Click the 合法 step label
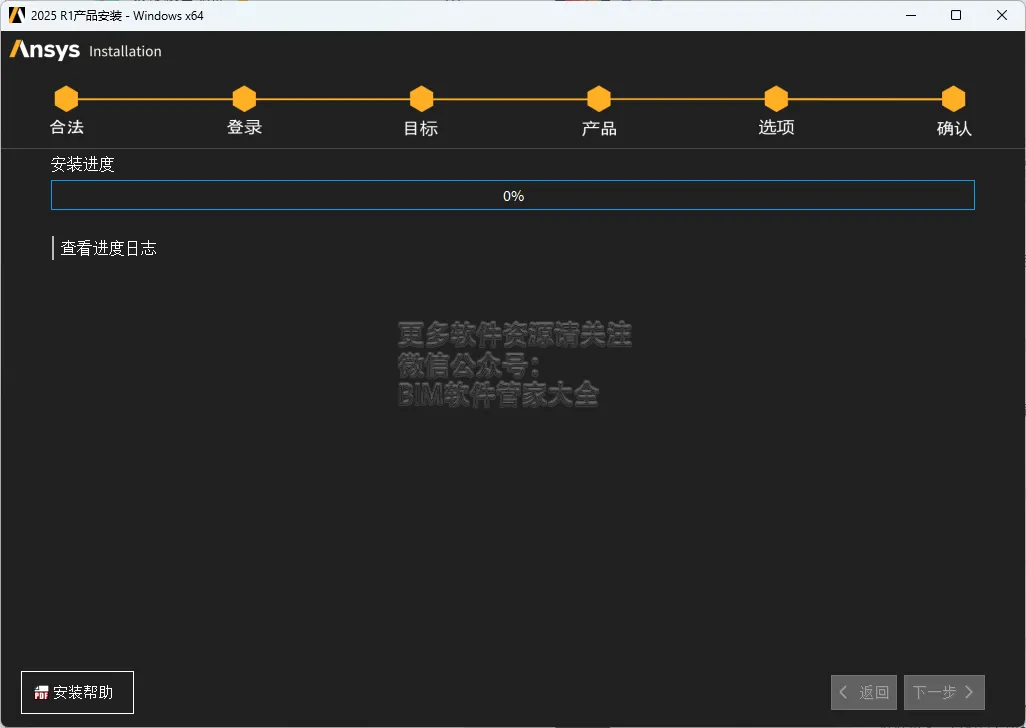This screenshot has height=728, width=1026. 67,127
